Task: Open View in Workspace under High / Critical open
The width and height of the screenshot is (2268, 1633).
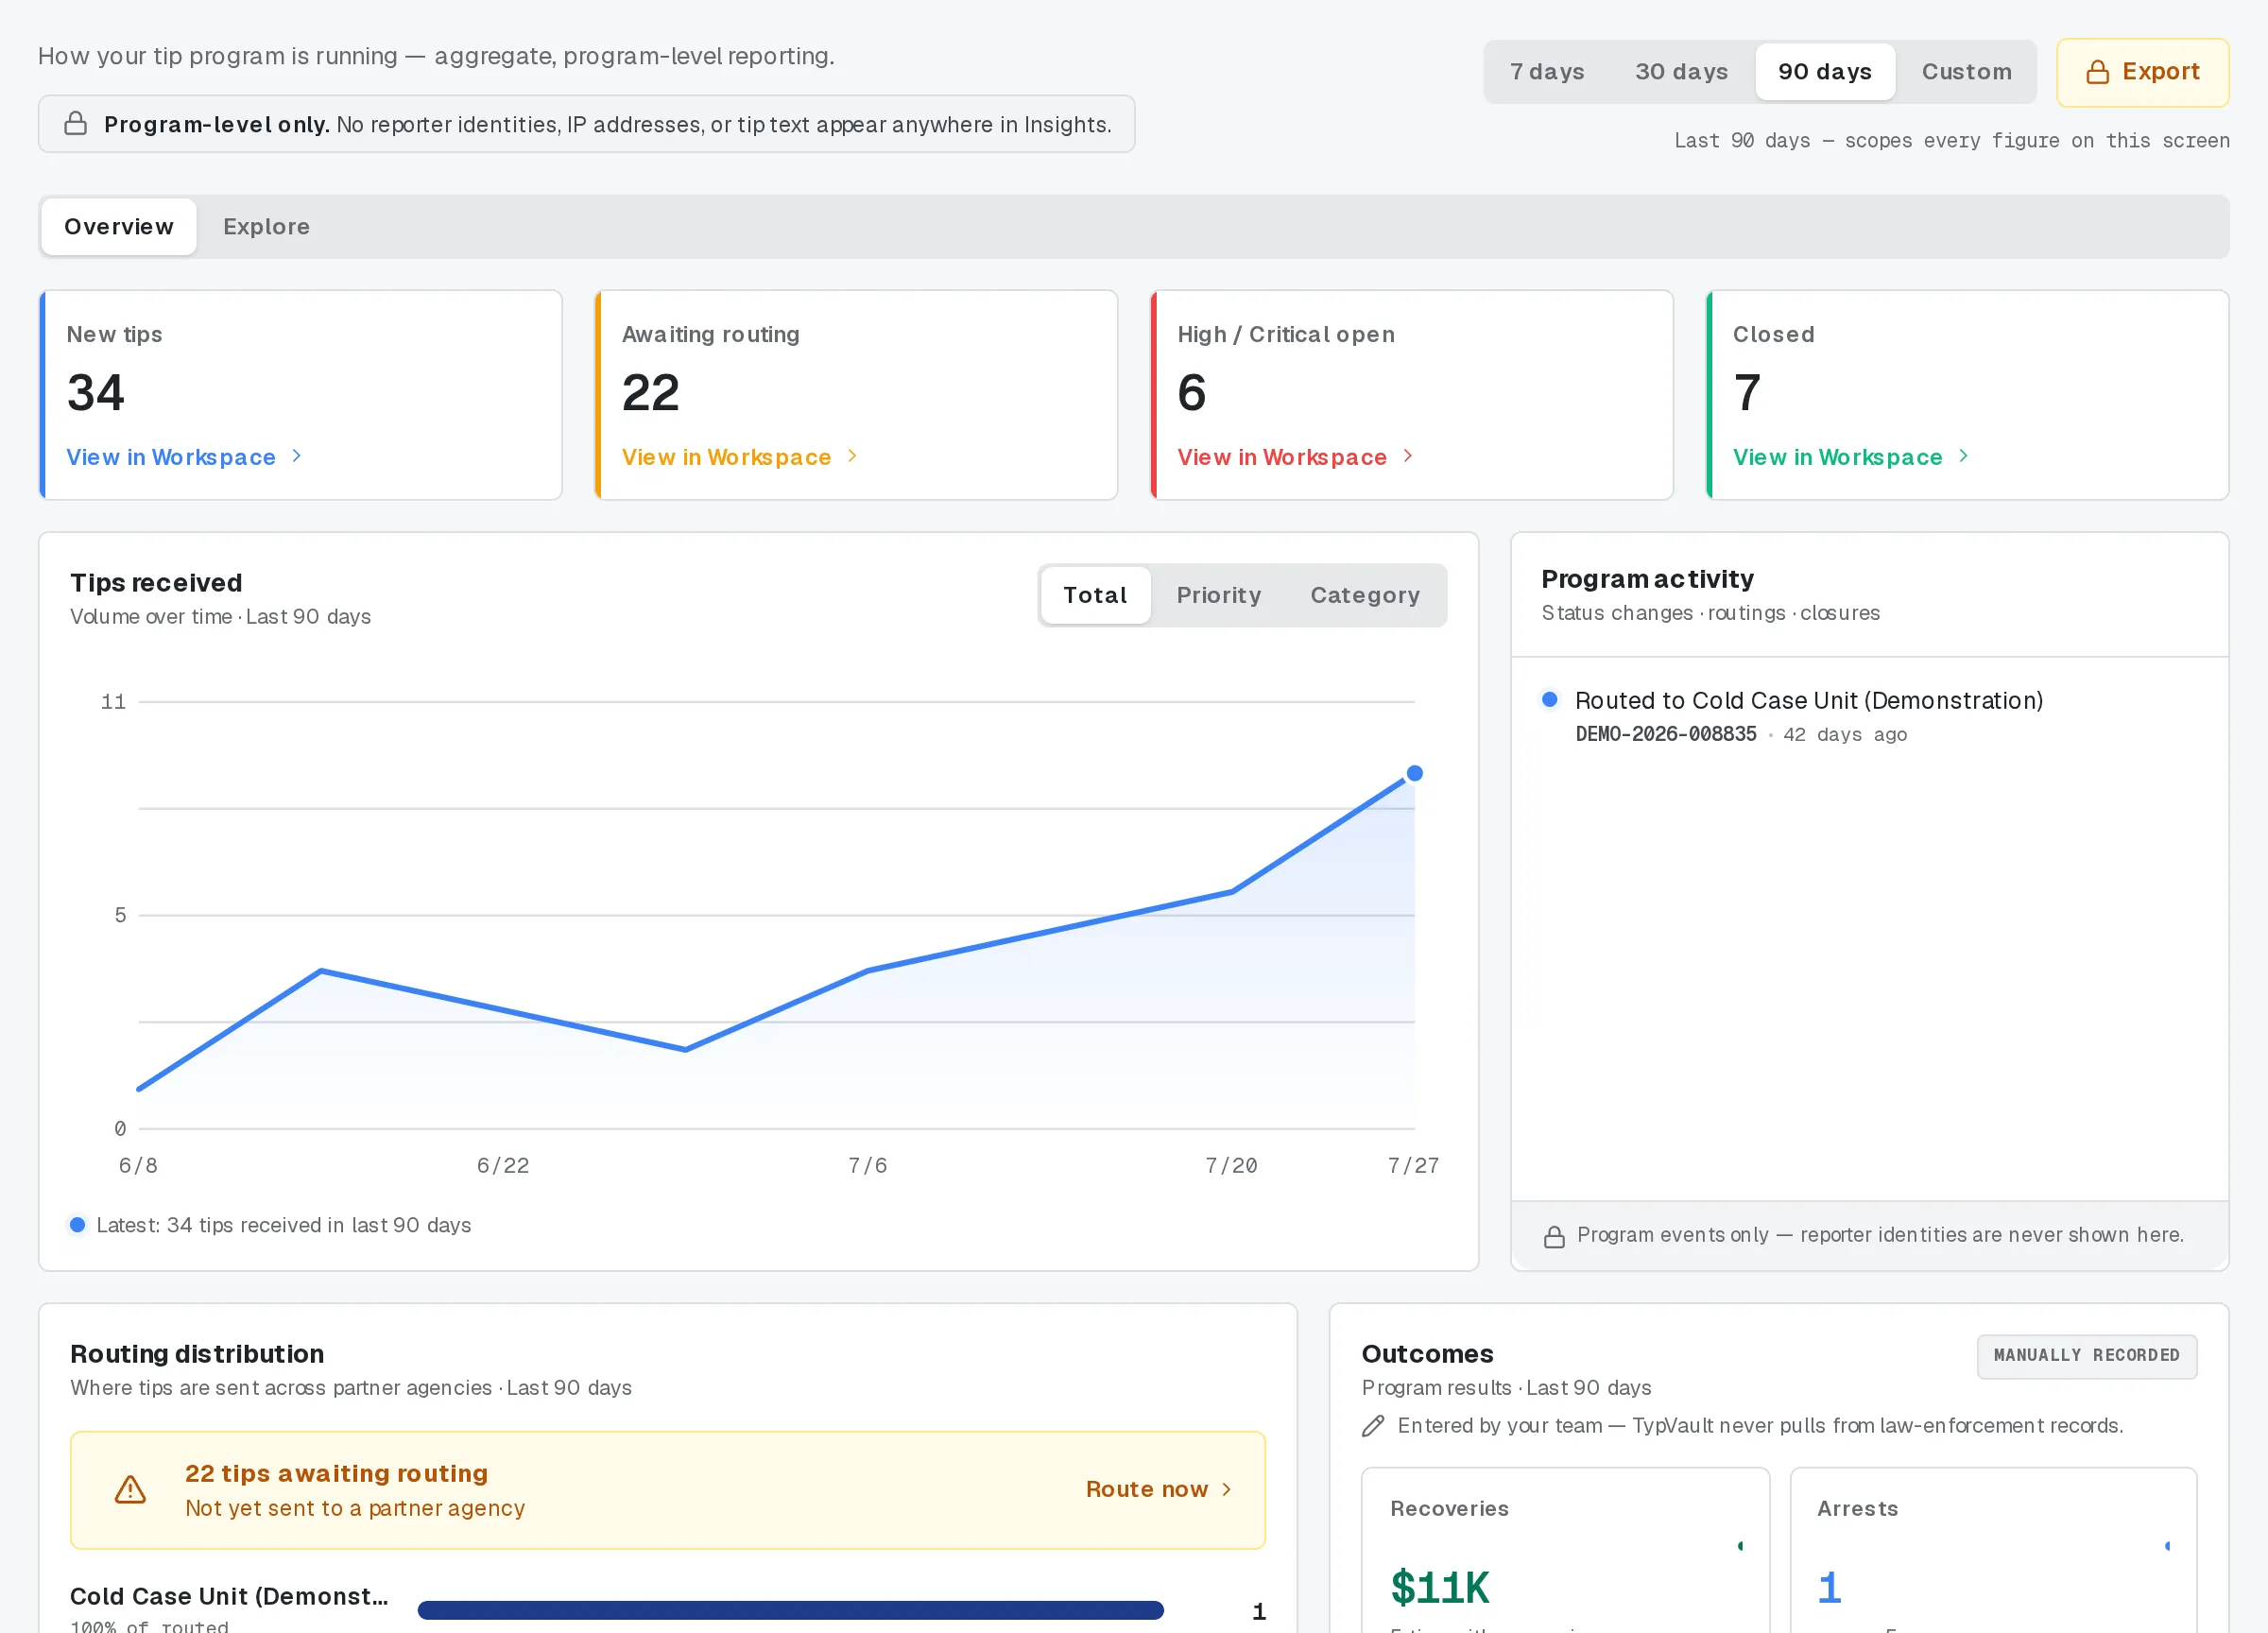Action: coord(1295,457)
